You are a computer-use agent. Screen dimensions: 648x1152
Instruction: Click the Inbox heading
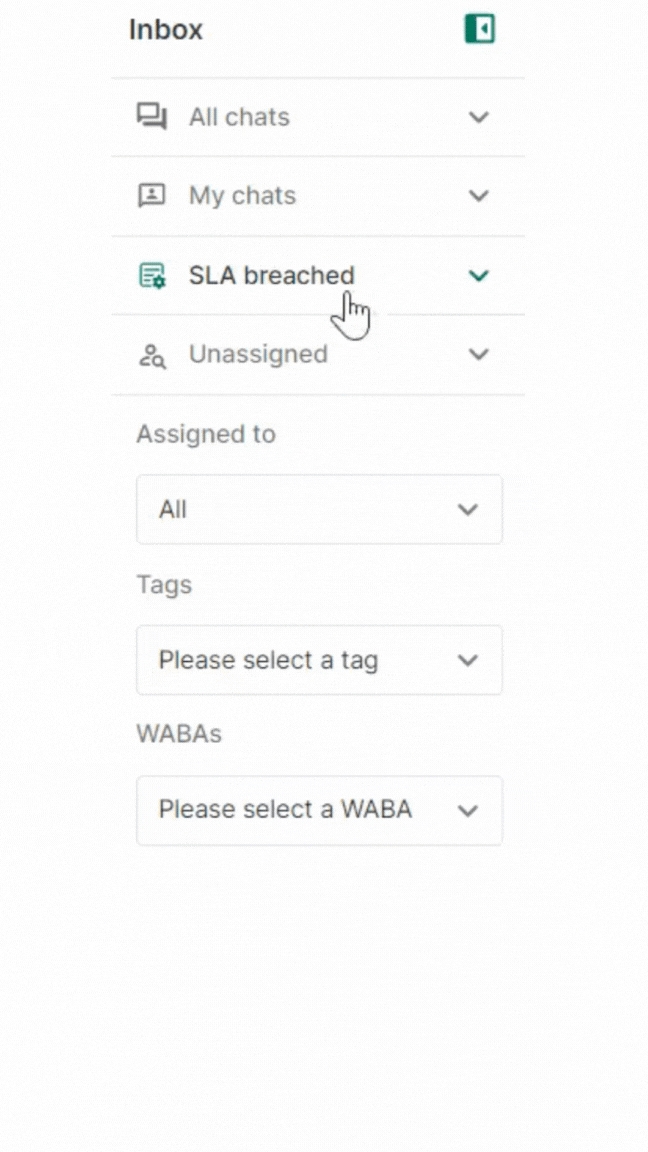pyautogui.click(x=166, y=30)
